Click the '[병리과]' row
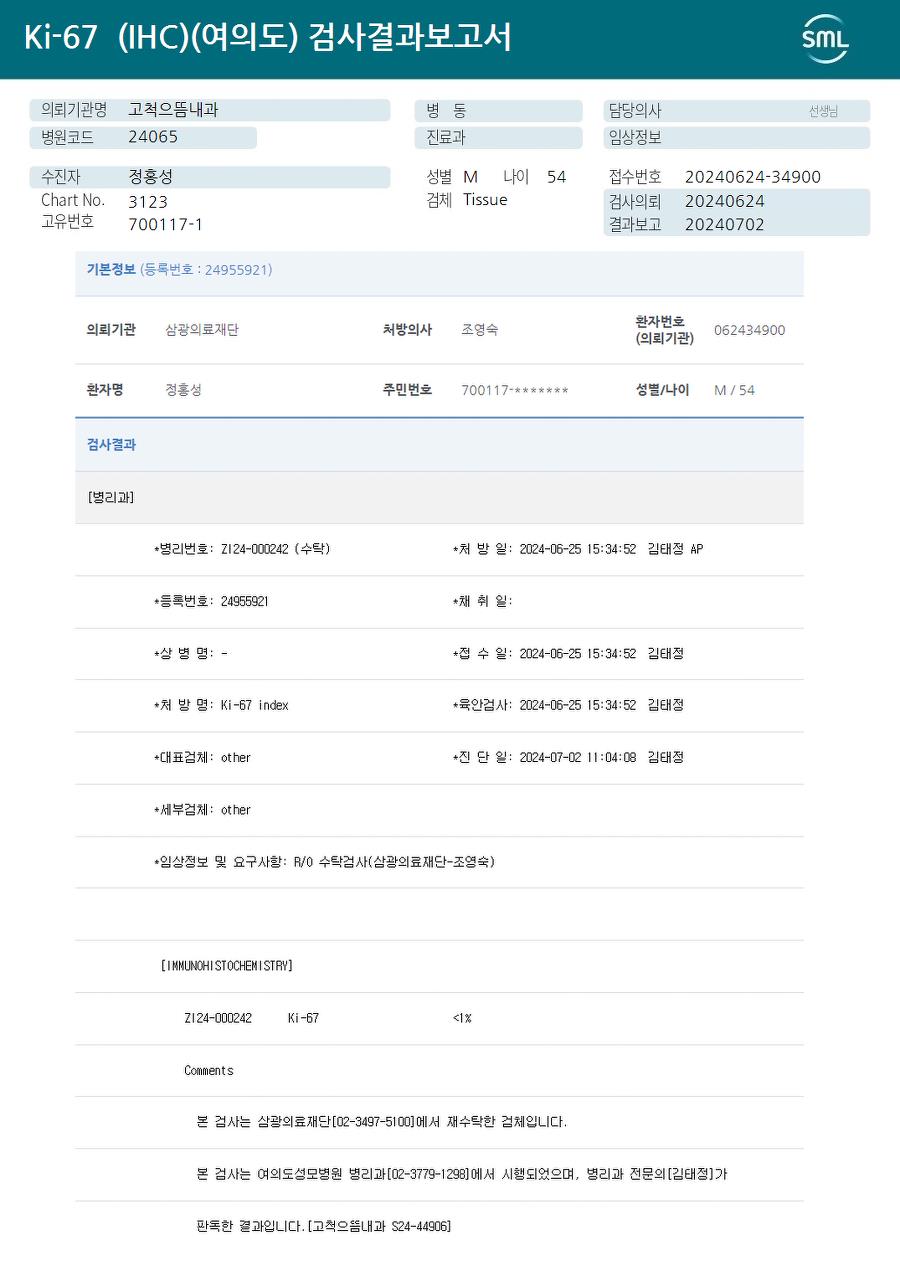The width and height of the screenshot is (900, 1271). (439, 497)
